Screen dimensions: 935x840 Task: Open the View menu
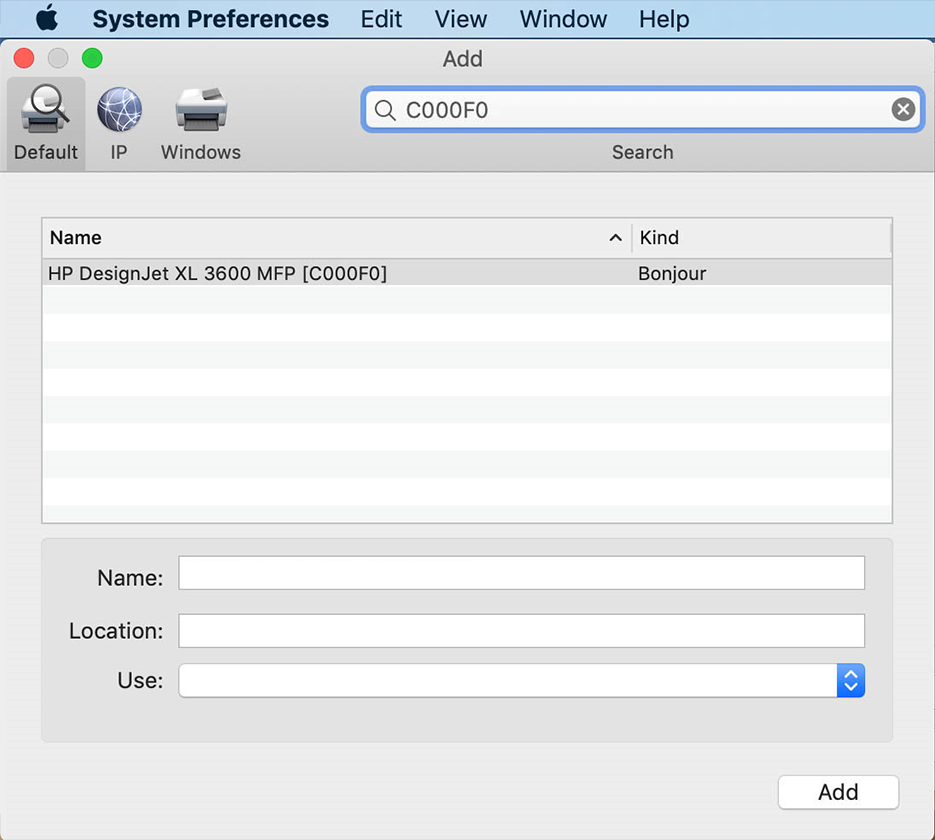click(460, 19)
